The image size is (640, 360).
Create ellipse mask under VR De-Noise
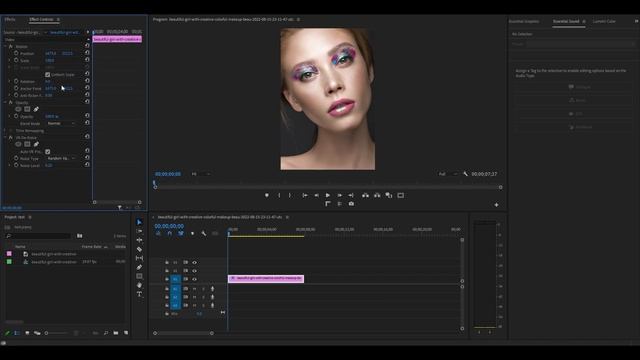tap(18, 144)
